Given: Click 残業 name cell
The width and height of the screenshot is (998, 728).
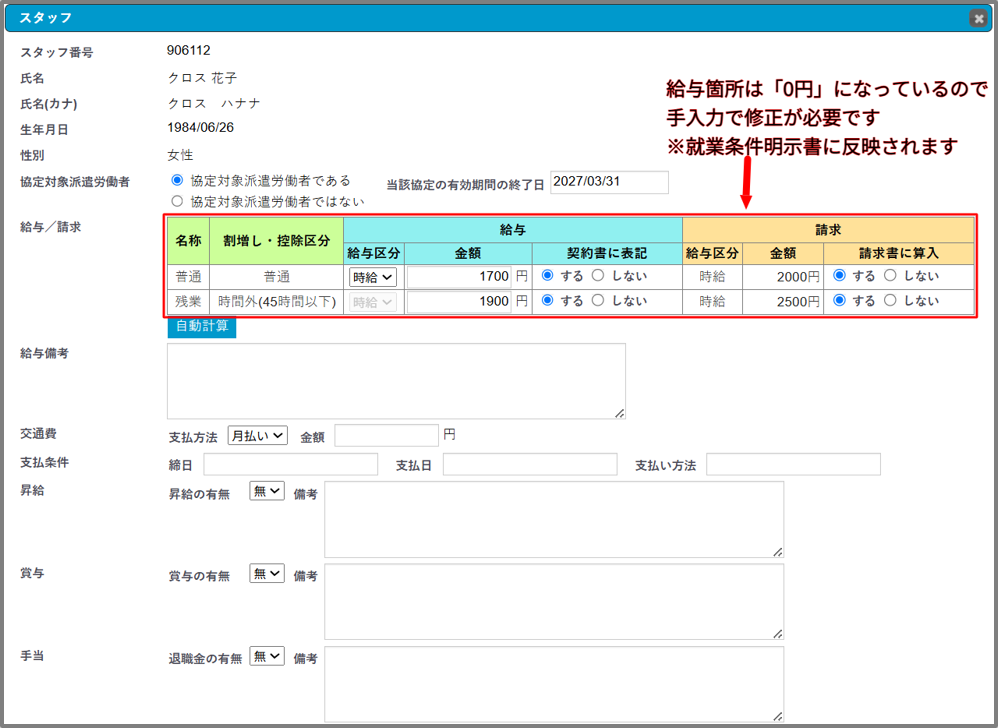Looking at the screenshot, I should pos(188,302).
